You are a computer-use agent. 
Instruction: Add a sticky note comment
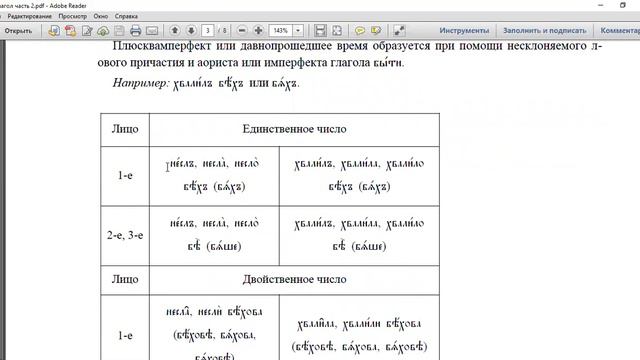click(360, 31)
